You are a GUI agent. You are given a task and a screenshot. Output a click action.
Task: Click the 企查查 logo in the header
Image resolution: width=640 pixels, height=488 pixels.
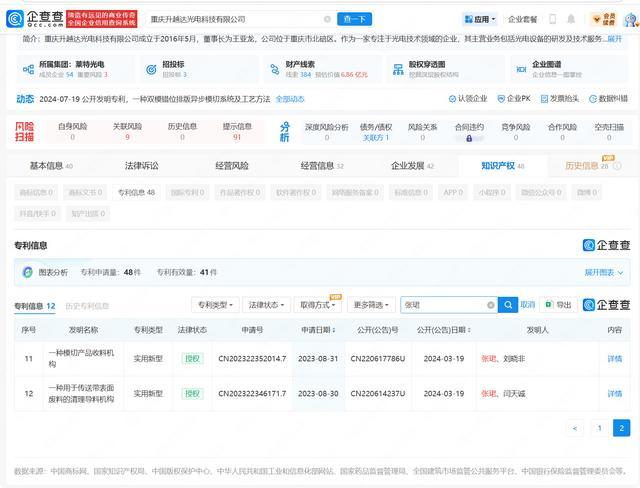point(35,18)
